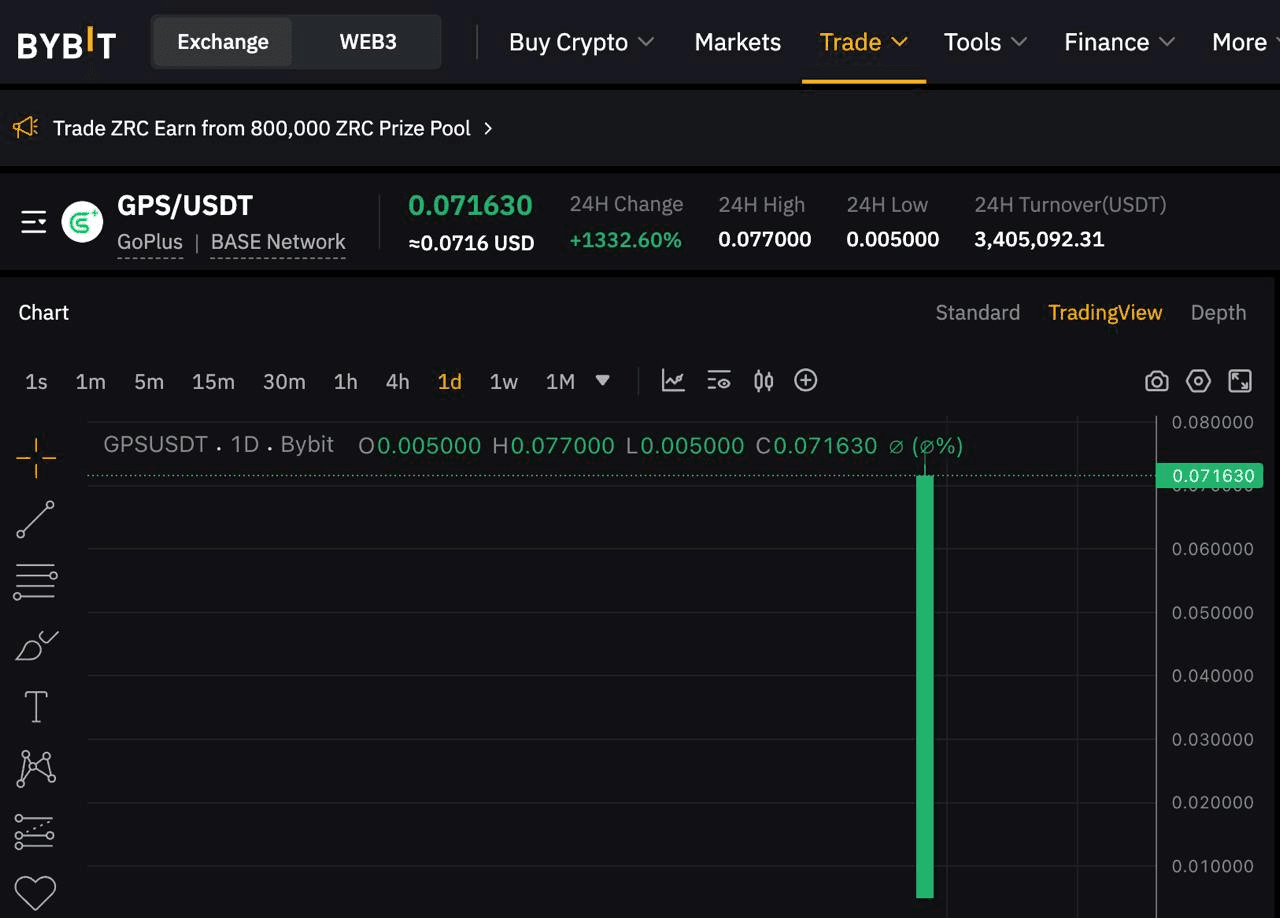Open the More menu
This screenshot has height=918, width=1280.
(1245, 42)
